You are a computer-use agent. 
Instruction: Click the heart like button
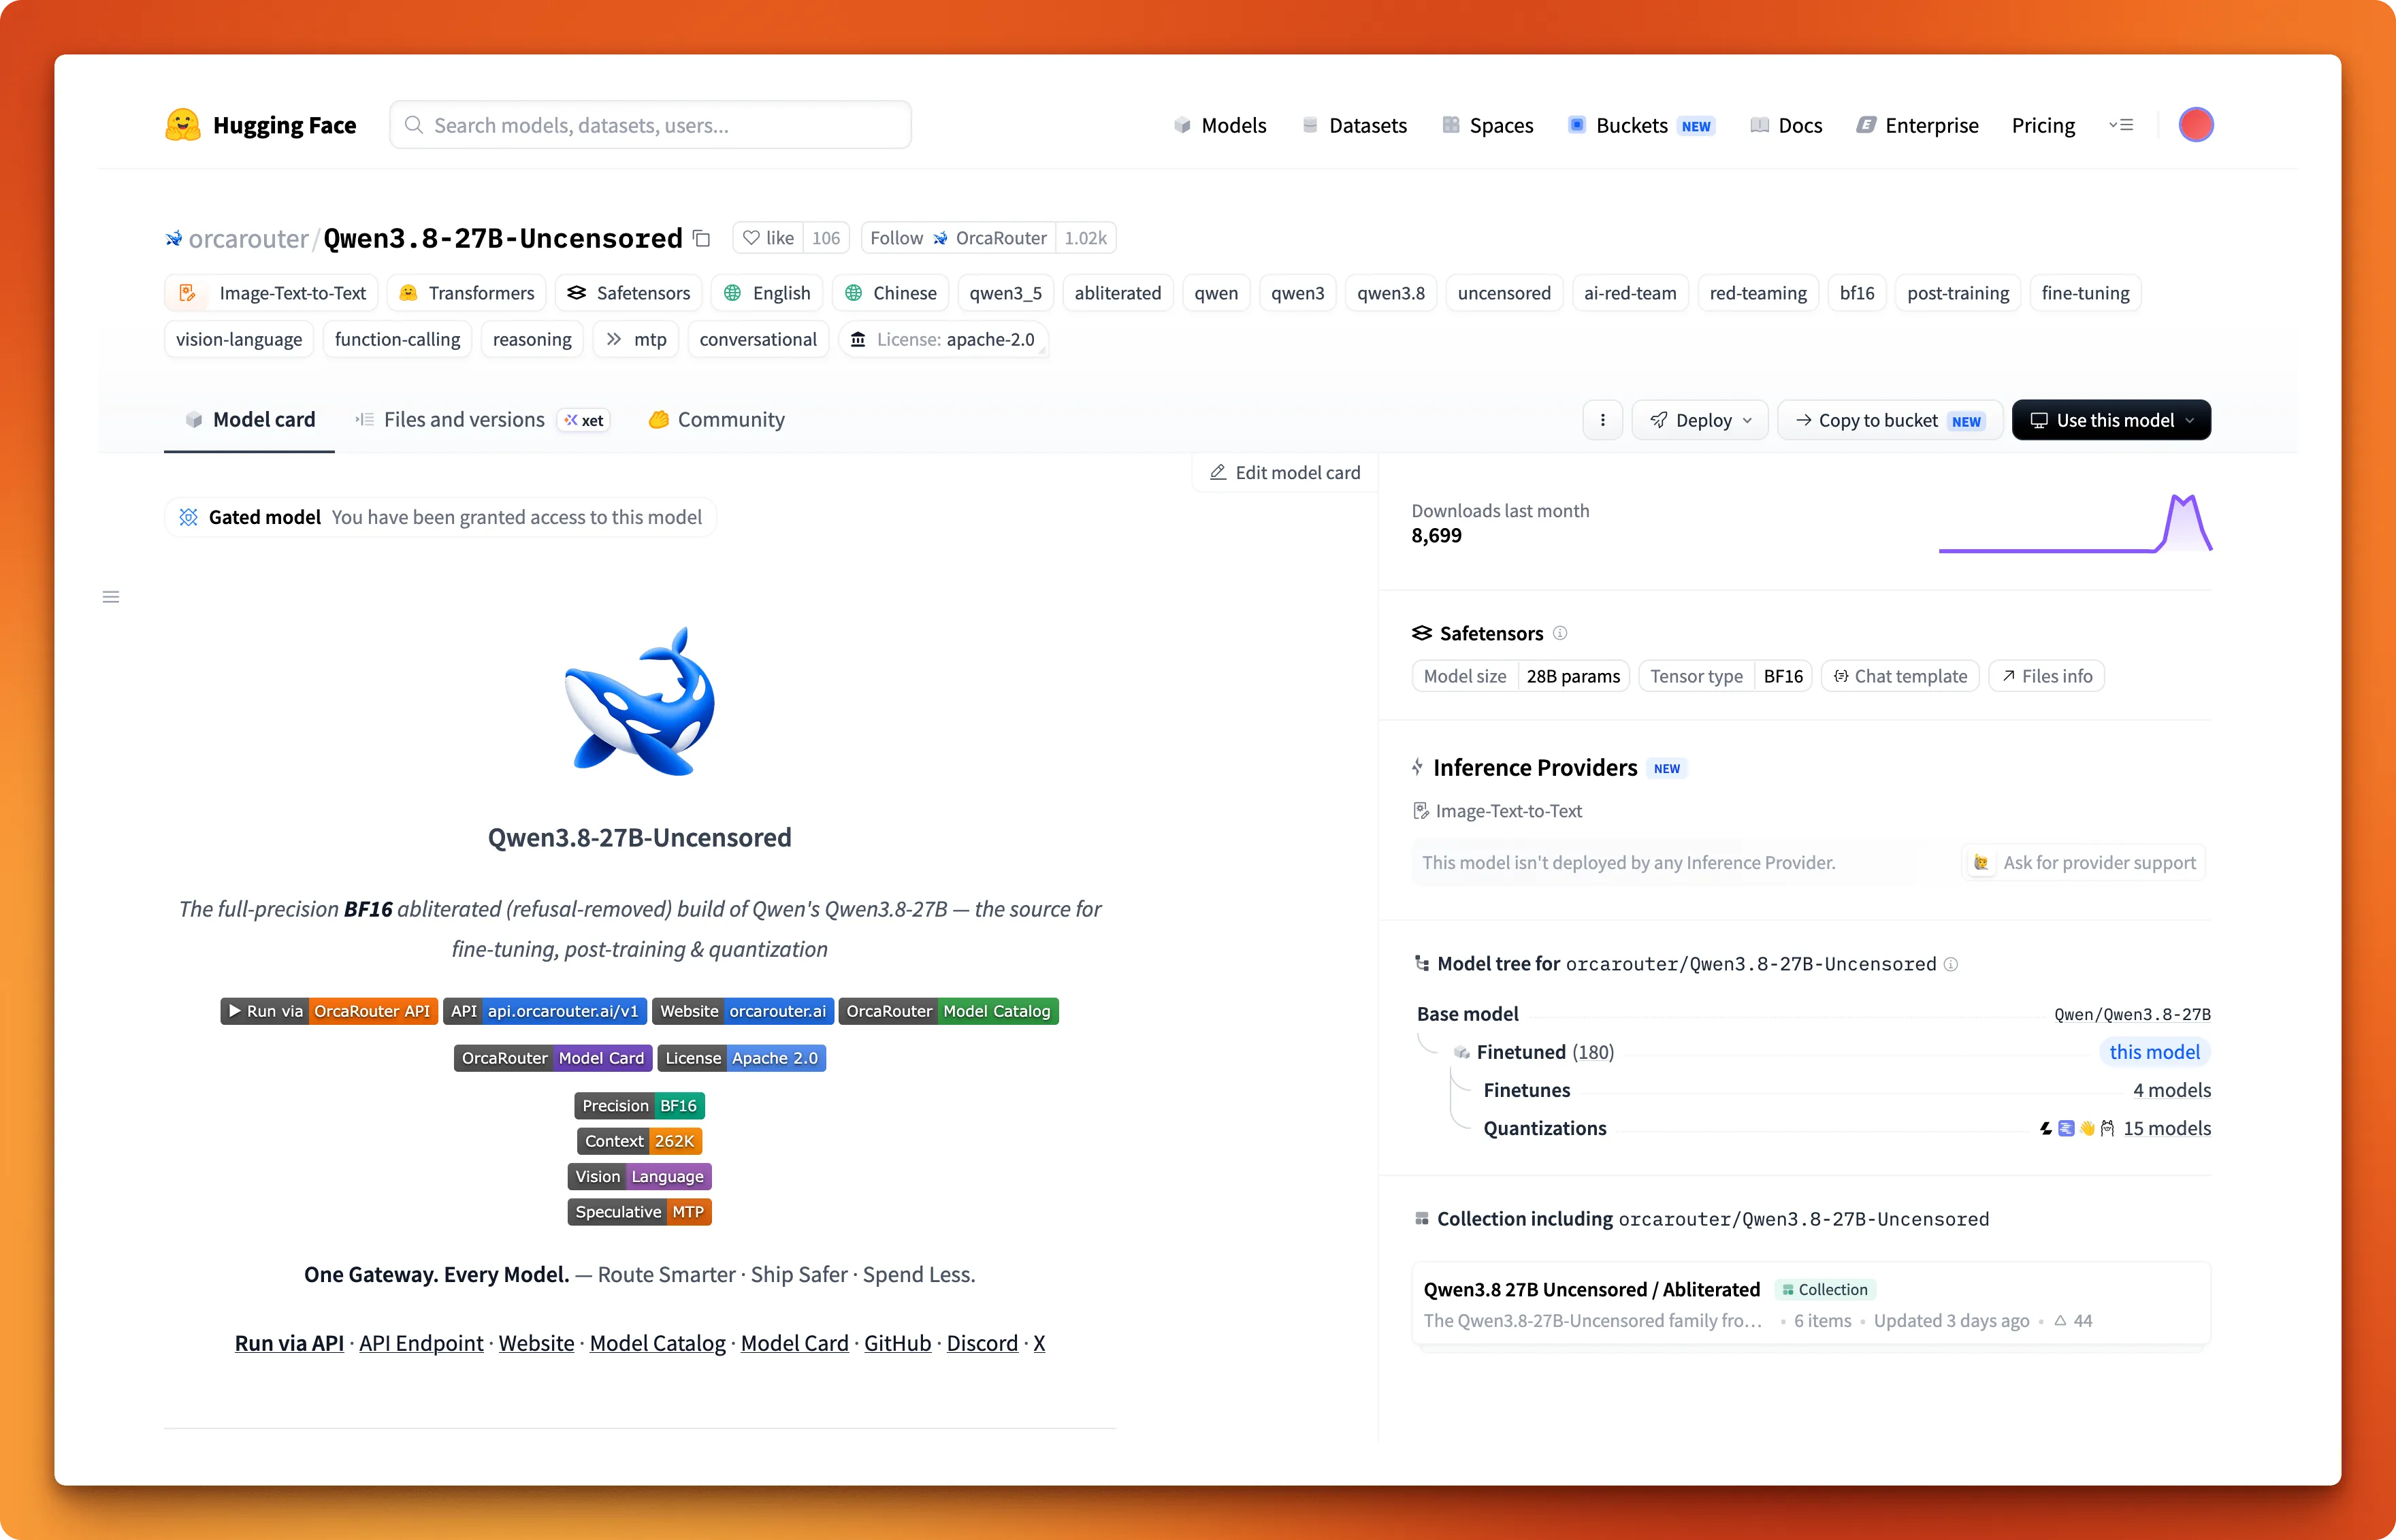click(768, 238)
